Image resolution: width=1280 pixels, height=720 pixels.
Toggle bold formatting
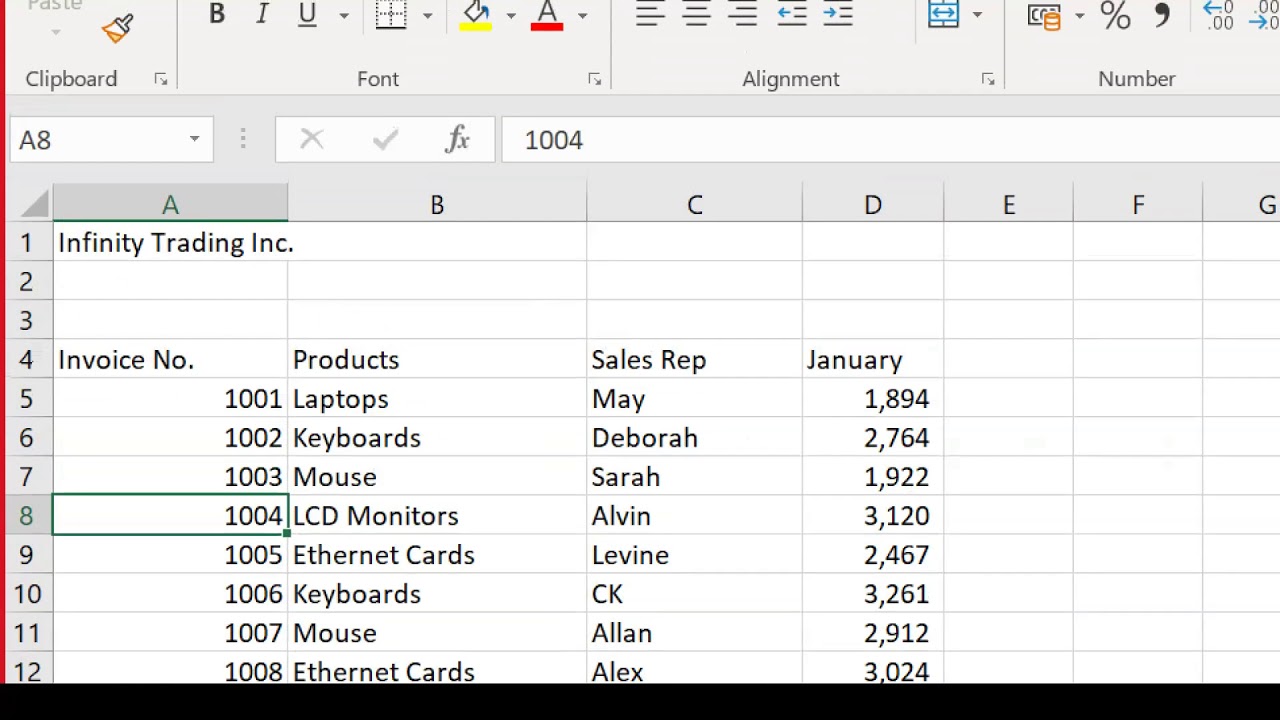click(216, 14)
